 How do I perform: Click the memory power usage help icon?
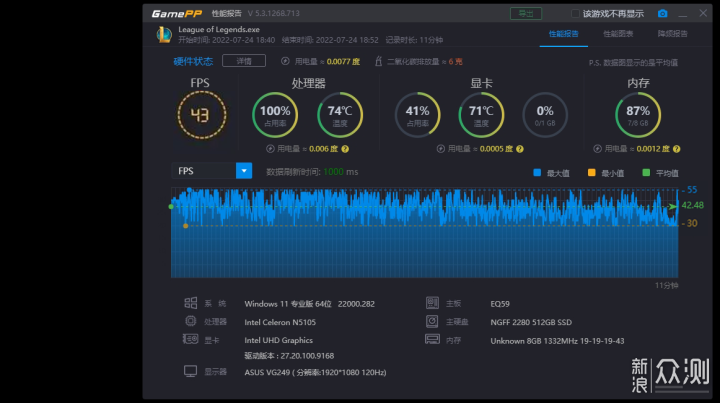coord(676,149)
